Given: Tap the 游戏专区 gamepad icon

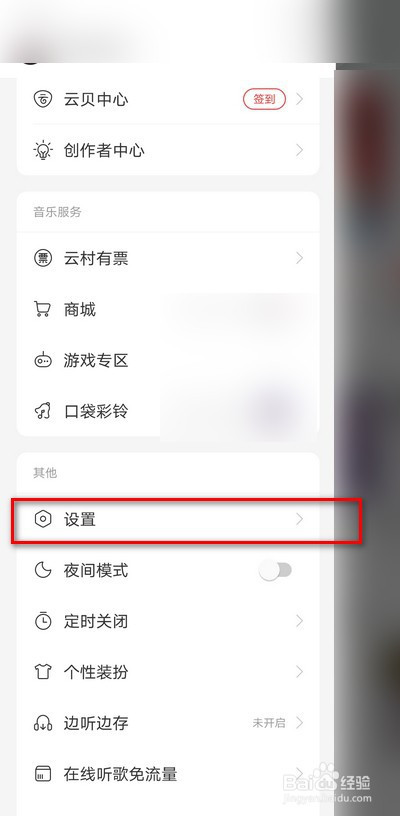Looking at the screenshot, I should (x=43, y=360).
